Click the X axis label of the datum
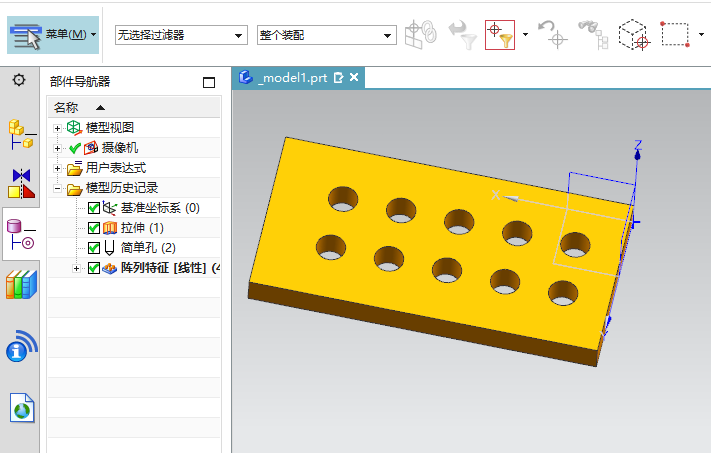The width and height of the screenshot is (711, 453). (496, 195)
